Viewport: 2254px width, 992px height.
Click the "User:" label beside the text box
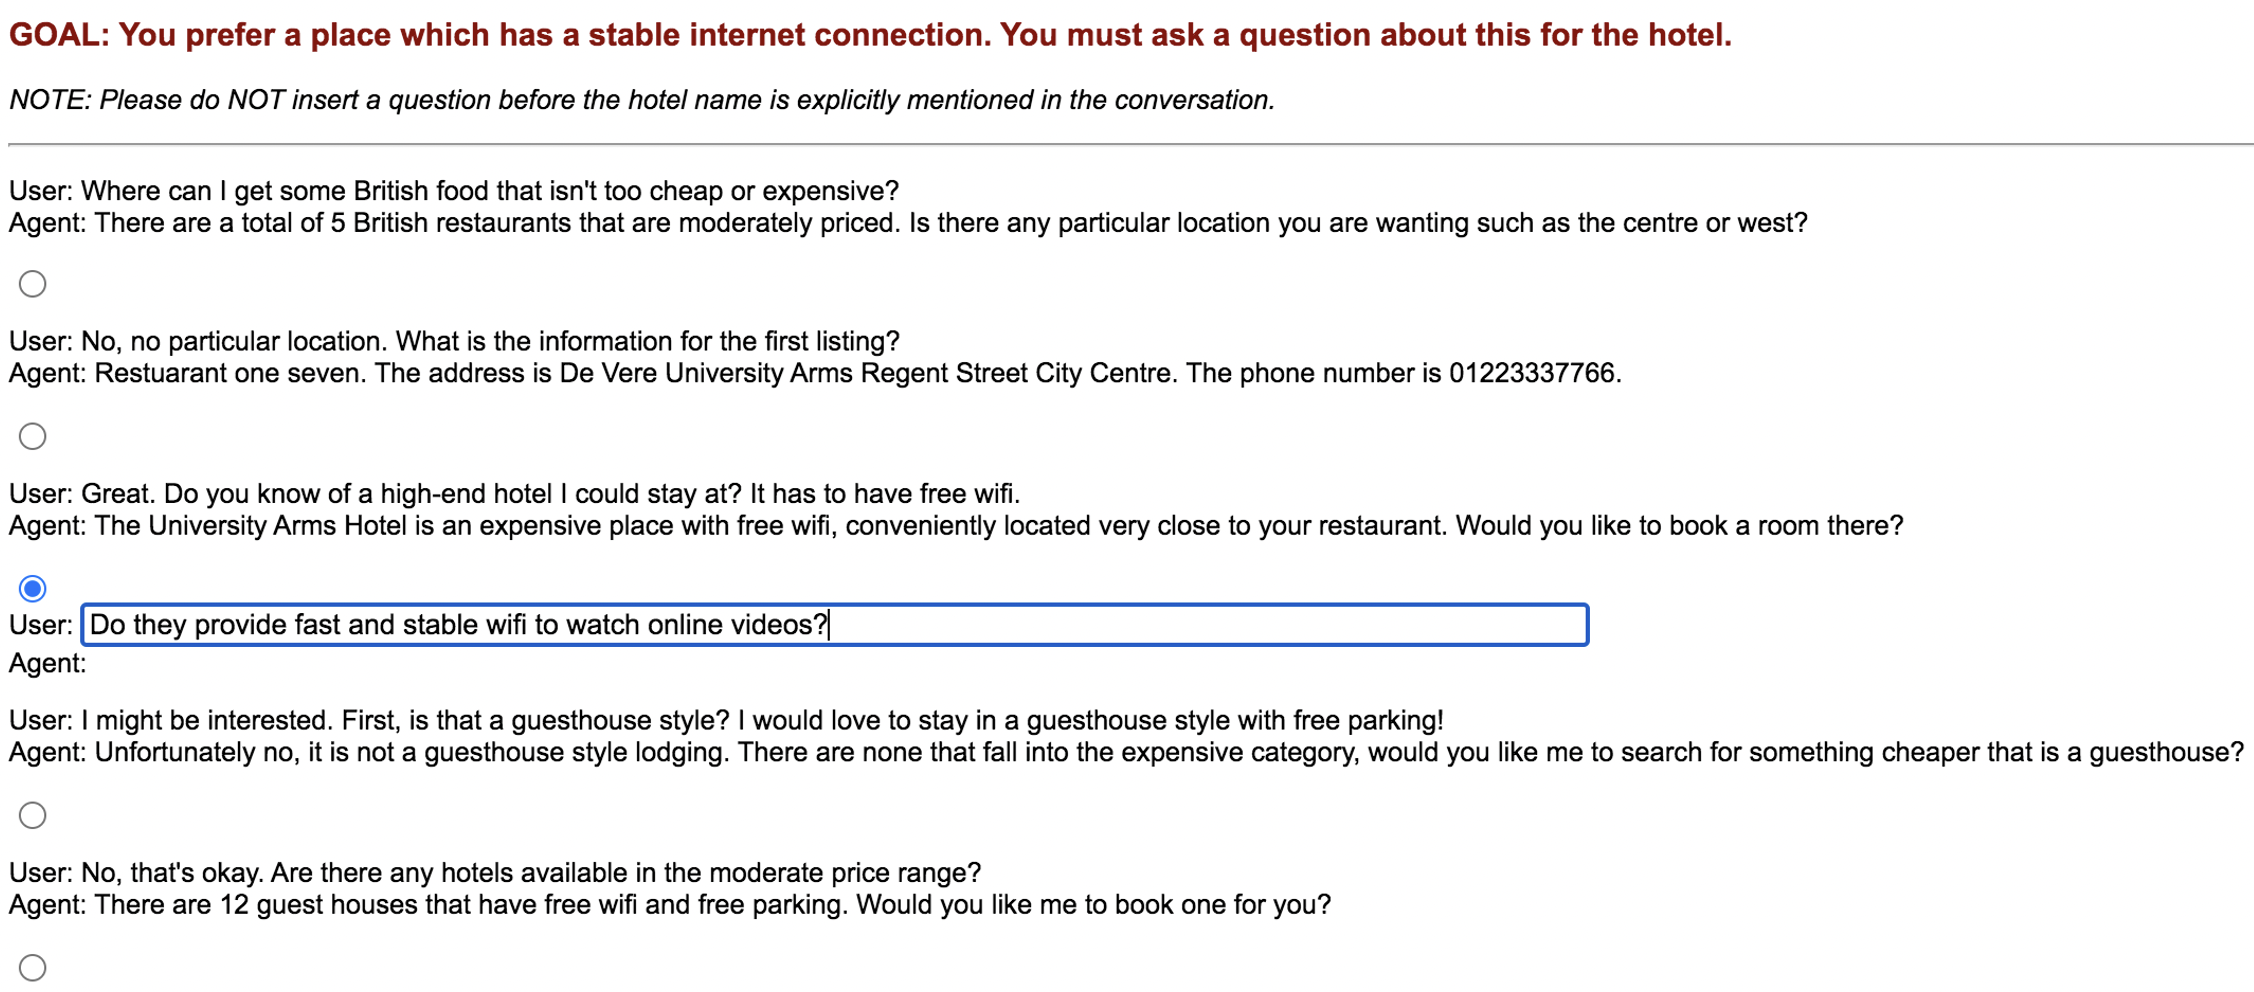click(40, 626)
